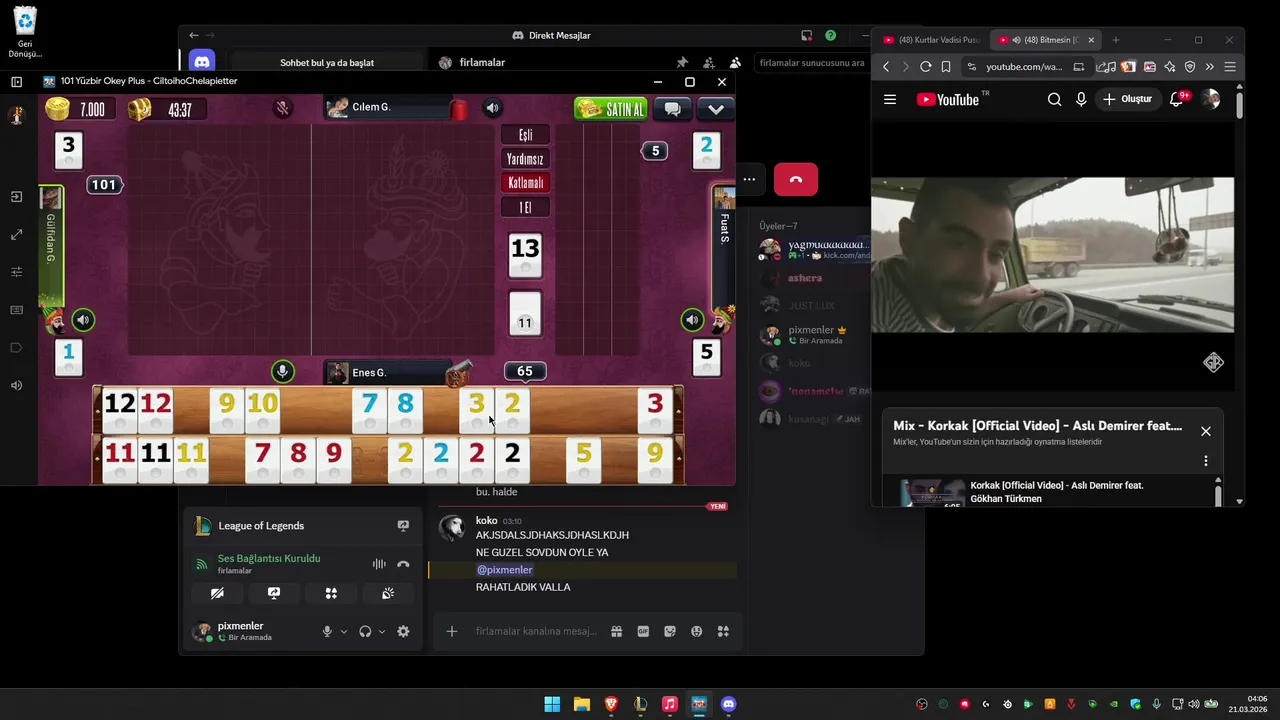The width and height of the screenshot is (1280, 720).
Task: Open Discord 'Sohbet bul ya da başlat' search
Action: click(327, 62)
